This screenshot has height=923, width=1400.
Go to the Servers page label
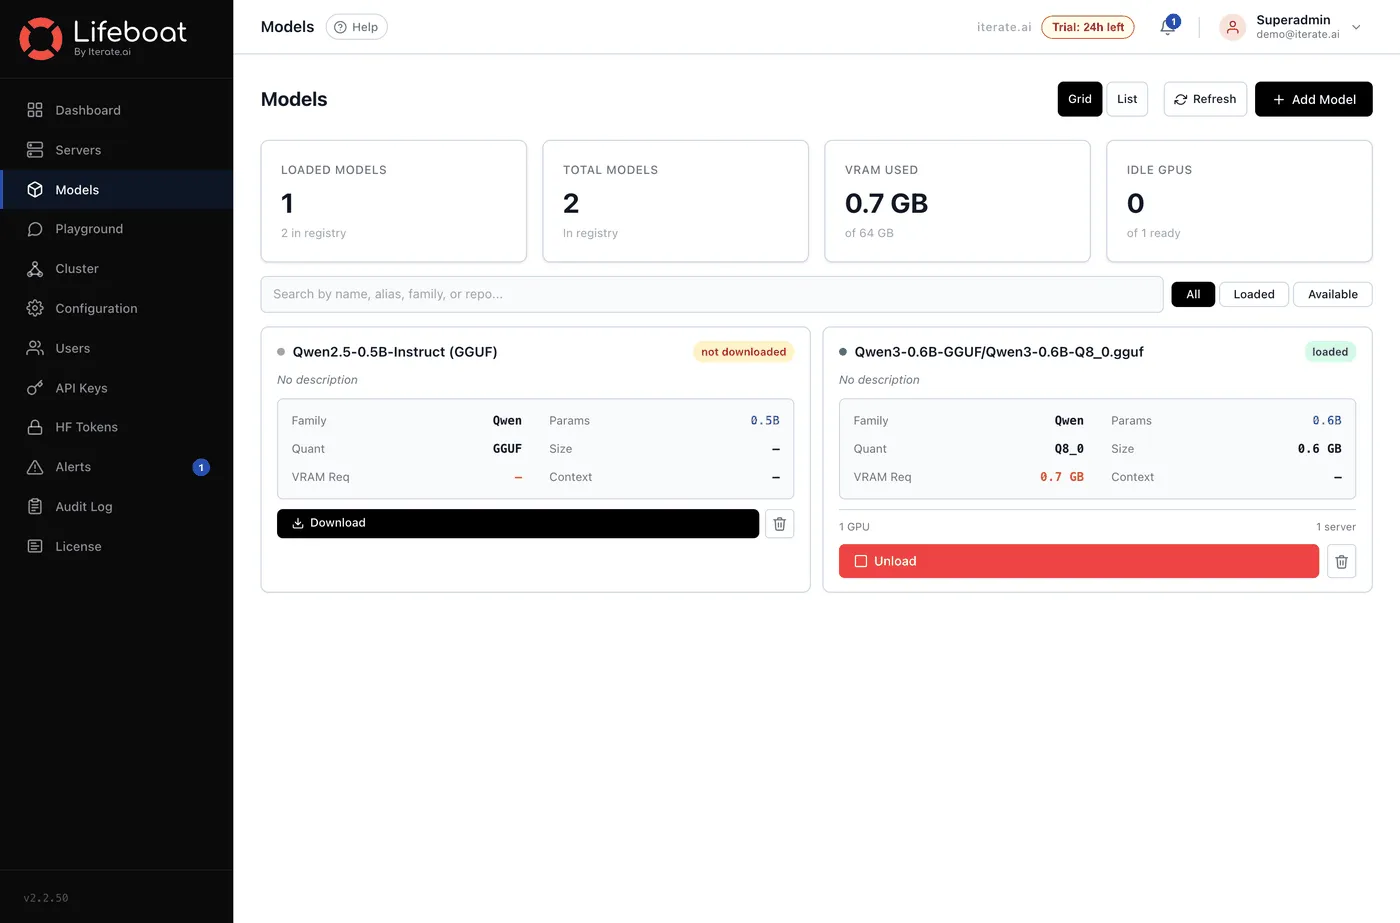[x=78, y=150]
